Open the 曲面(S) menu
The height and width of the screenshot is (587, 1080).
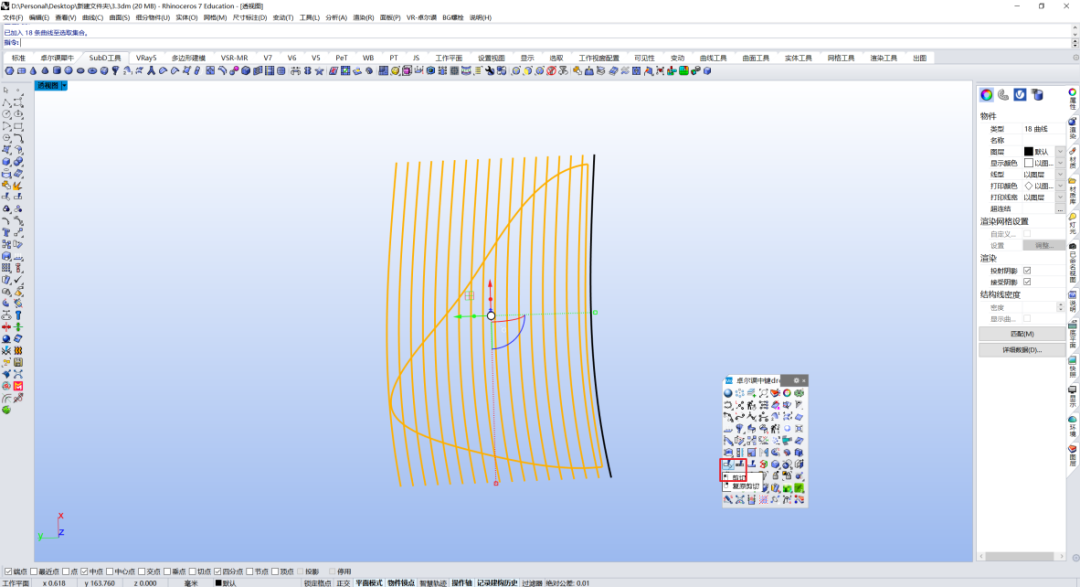pos(119,17)
